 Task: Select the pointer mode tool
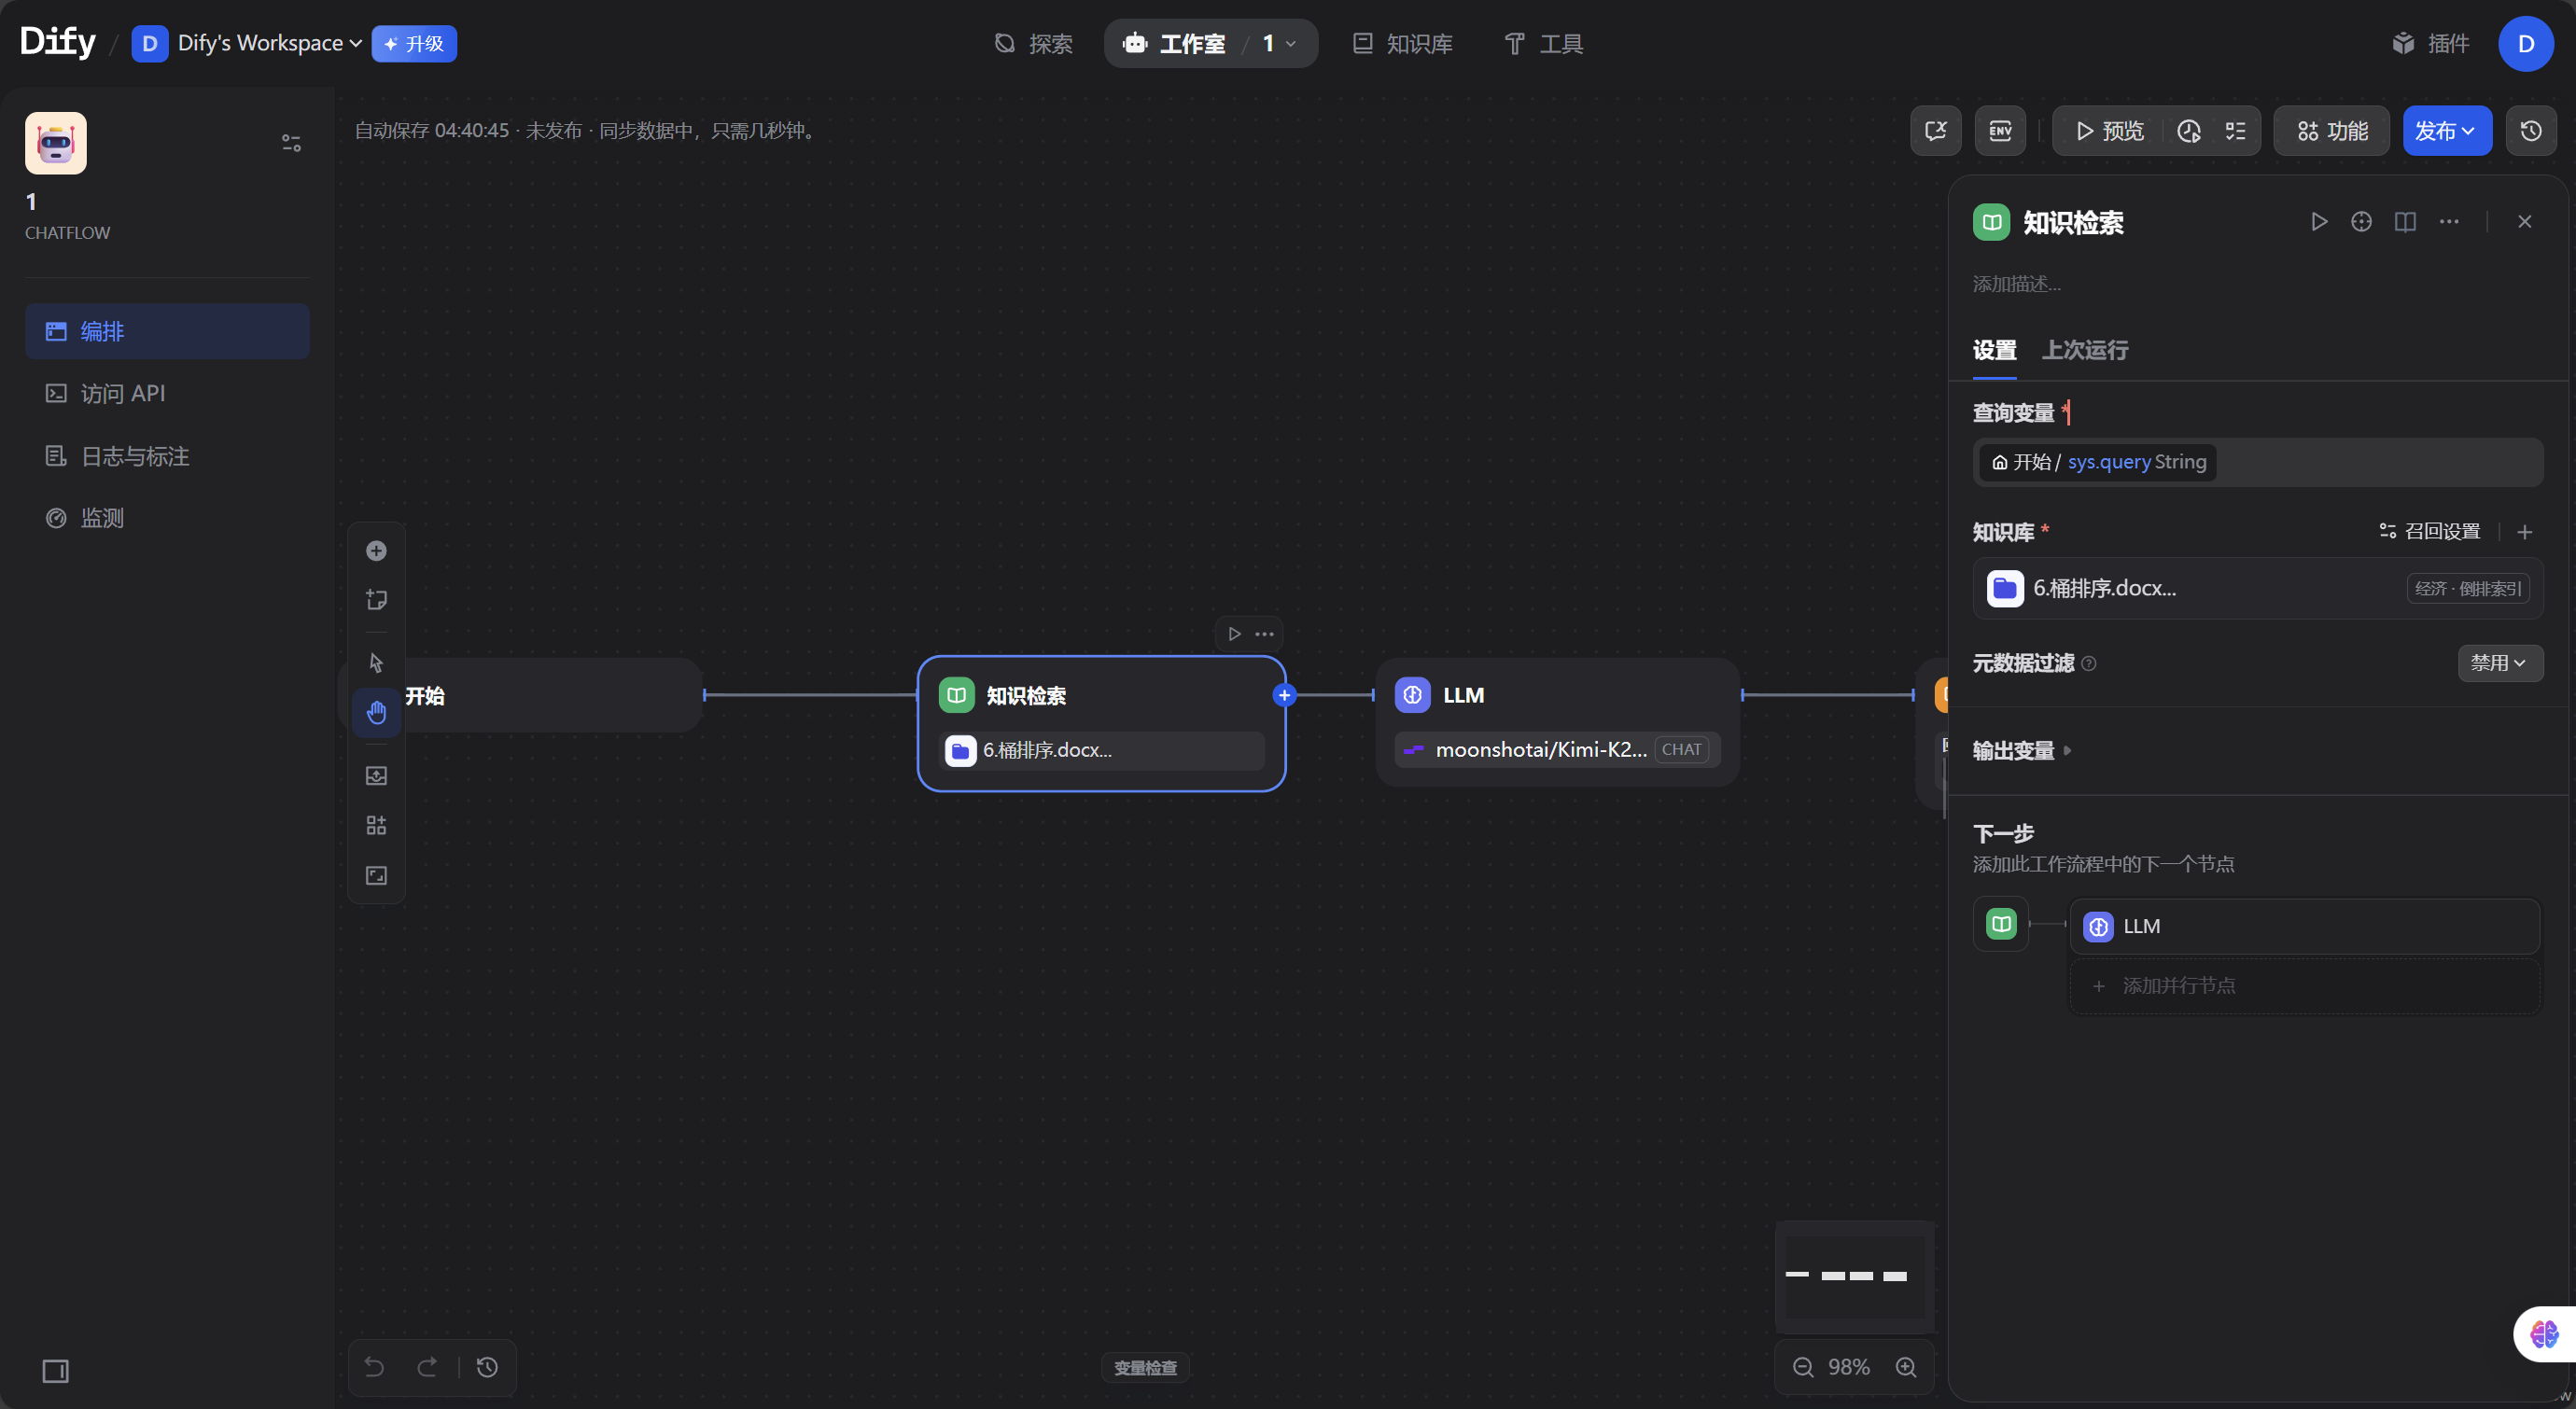pos(376,663)
